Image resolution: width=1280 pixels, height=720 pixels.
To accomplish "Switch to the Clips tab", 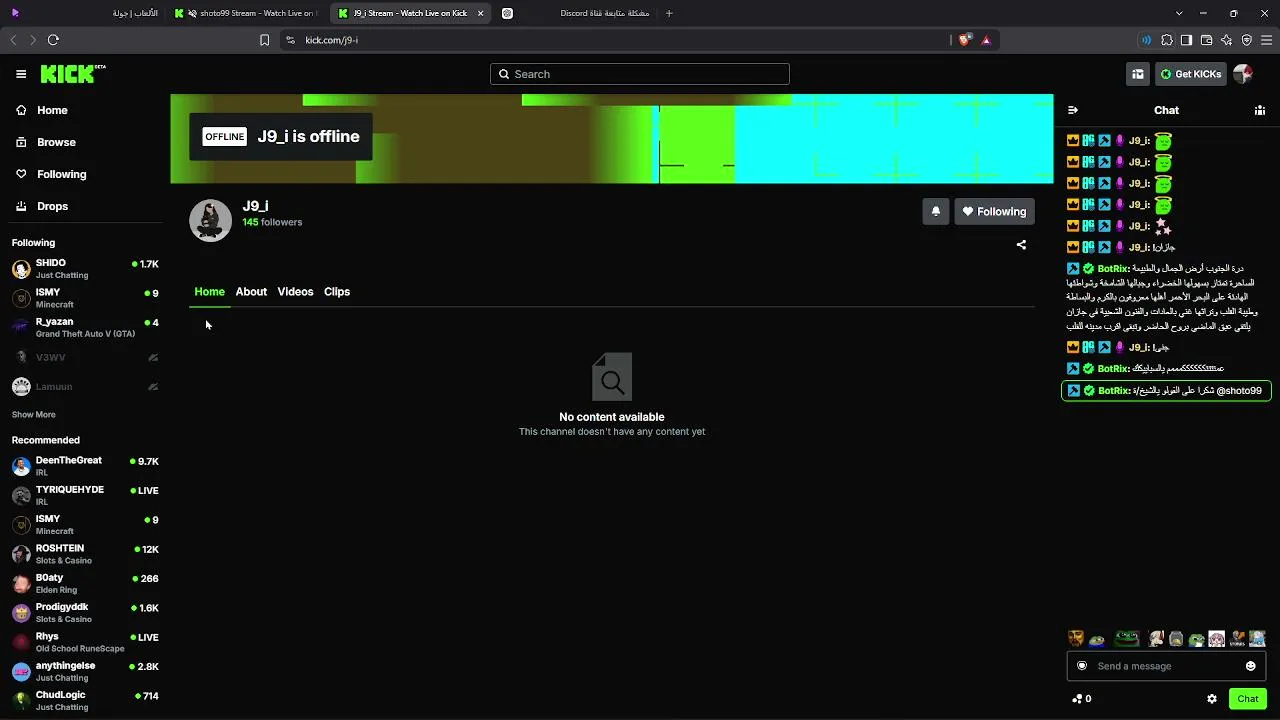I will pyautogui.click(x=337, y=292).
